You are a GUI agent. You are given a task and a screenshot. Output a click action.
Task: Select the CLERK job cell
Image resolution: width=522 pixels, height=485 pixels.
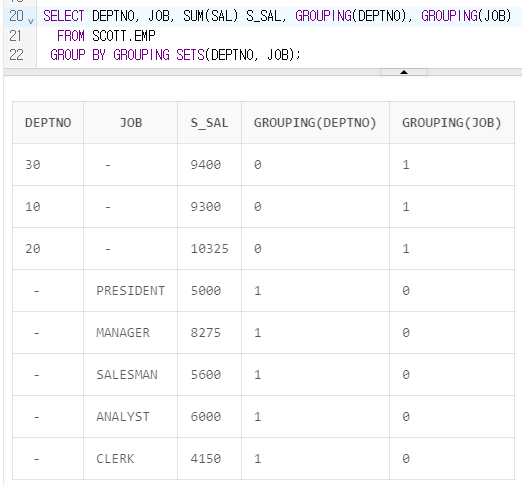[131, 459]
